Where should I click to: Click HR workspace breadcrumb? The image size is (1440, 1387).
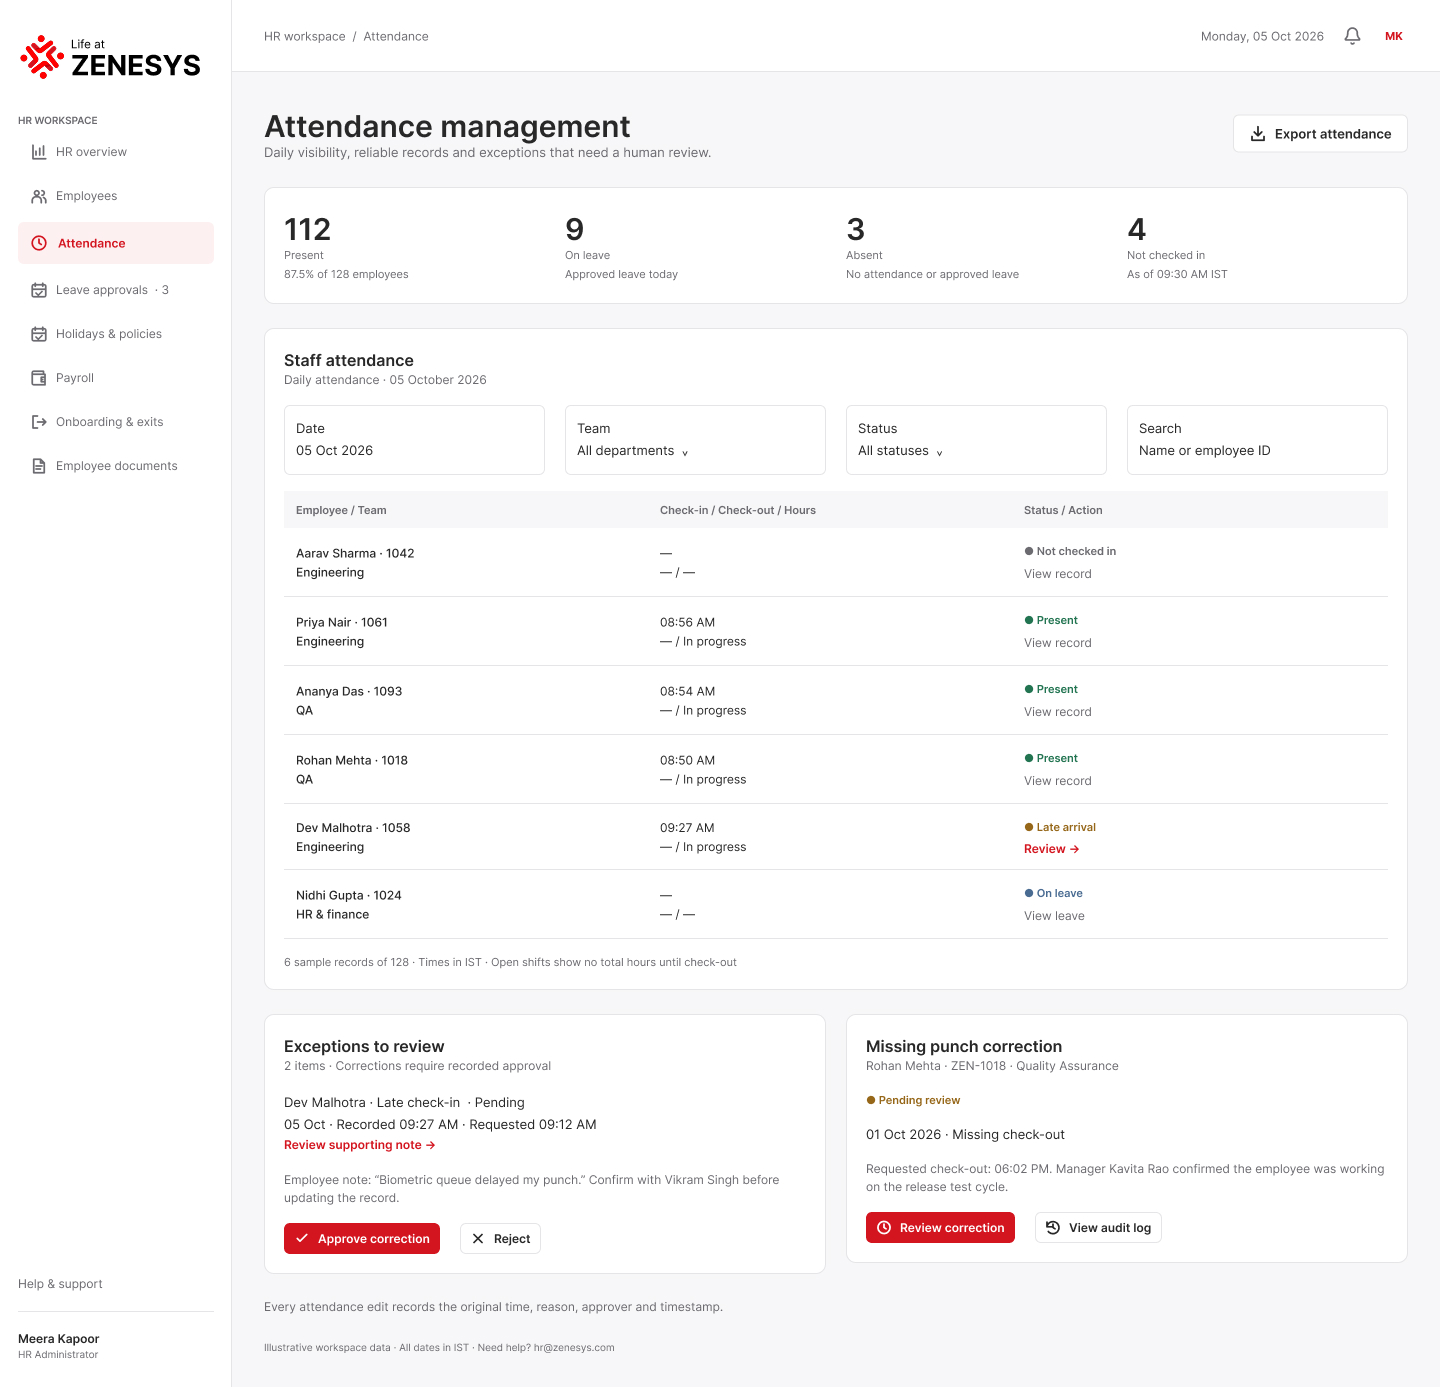[305, 36]
